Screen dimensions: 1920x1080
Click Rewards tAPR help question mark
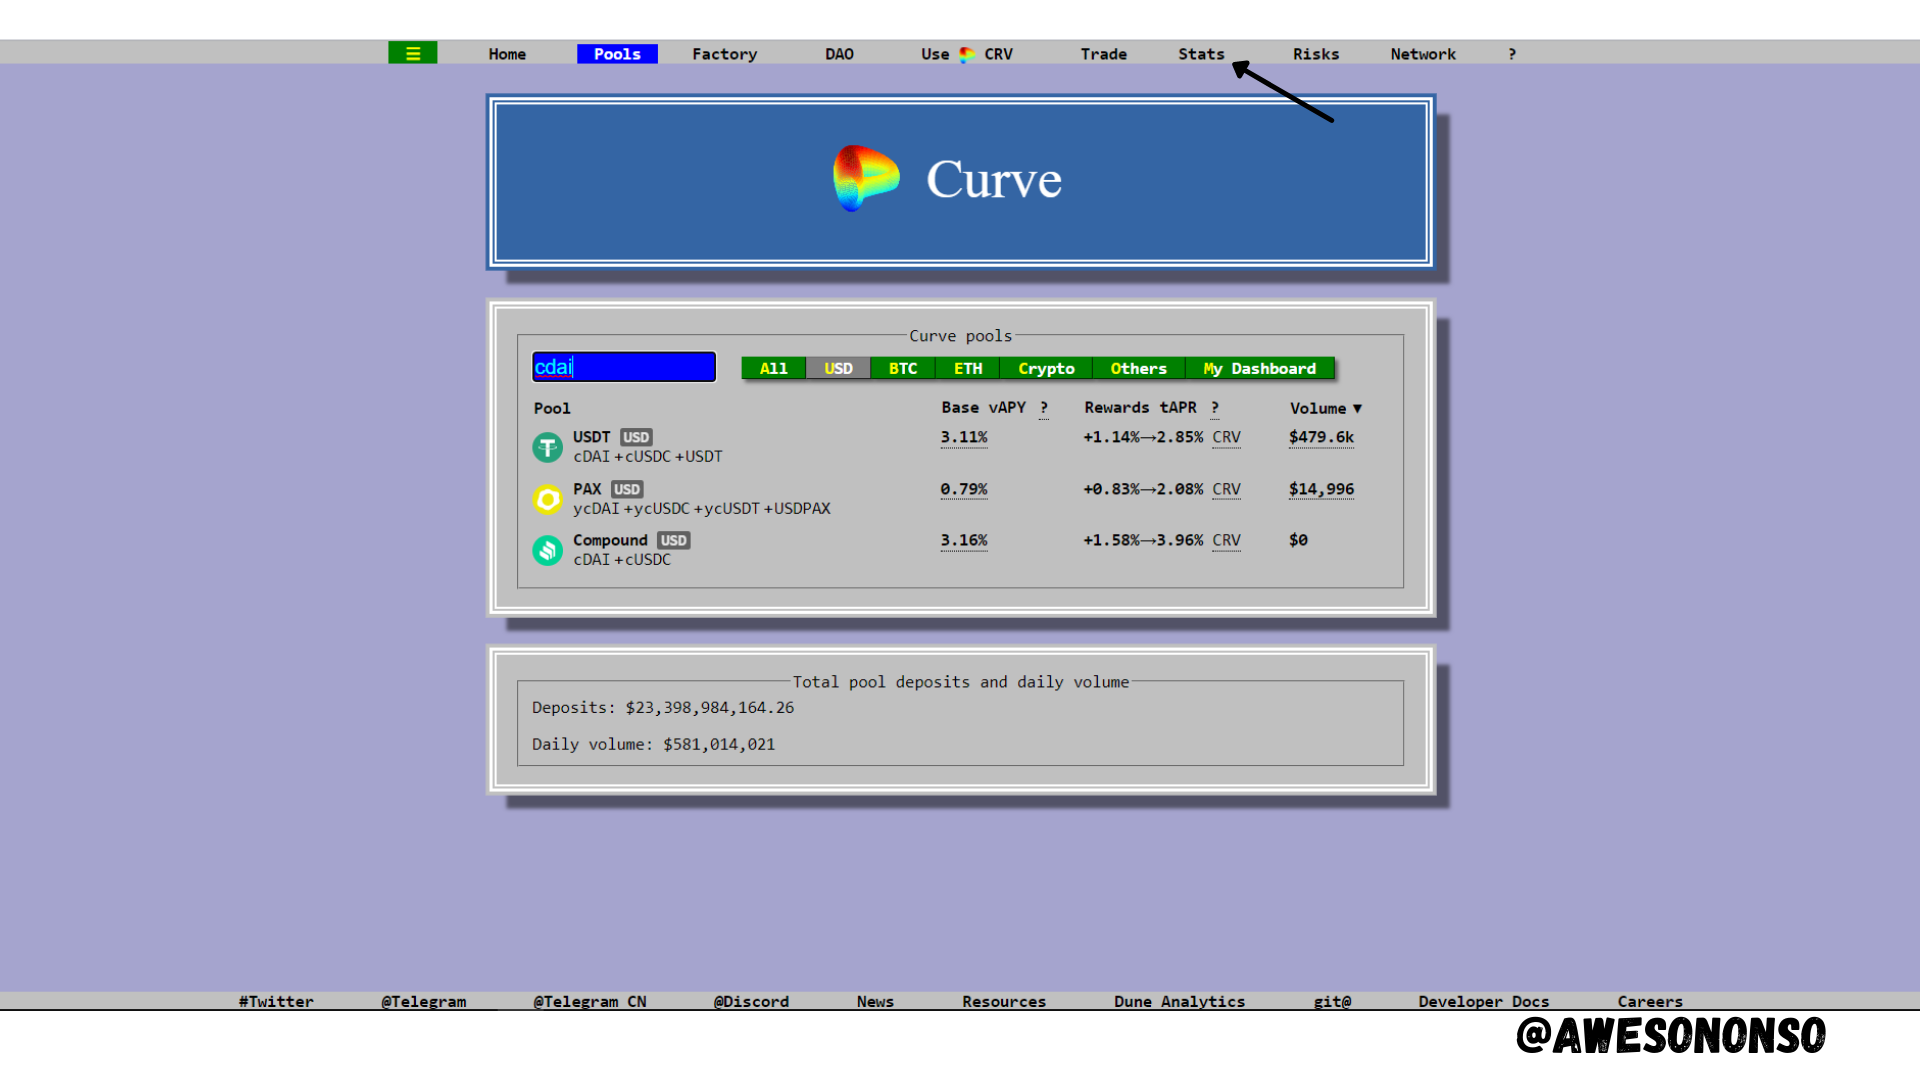pyautogui.click(x=1215, y=408)
